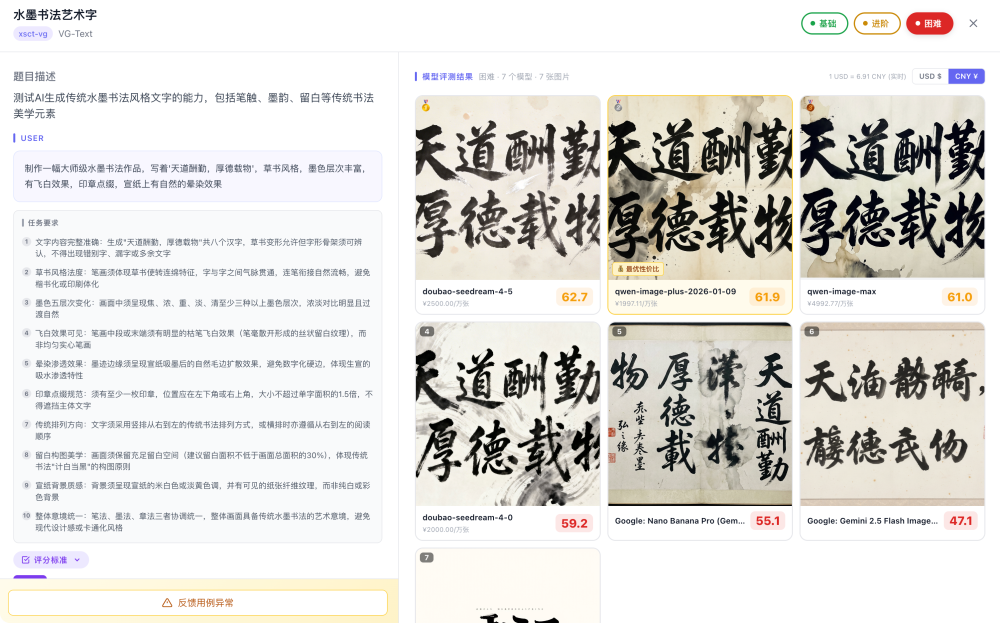
Task: Click the 反馈用例异常 feedback button
Action: 197,603
